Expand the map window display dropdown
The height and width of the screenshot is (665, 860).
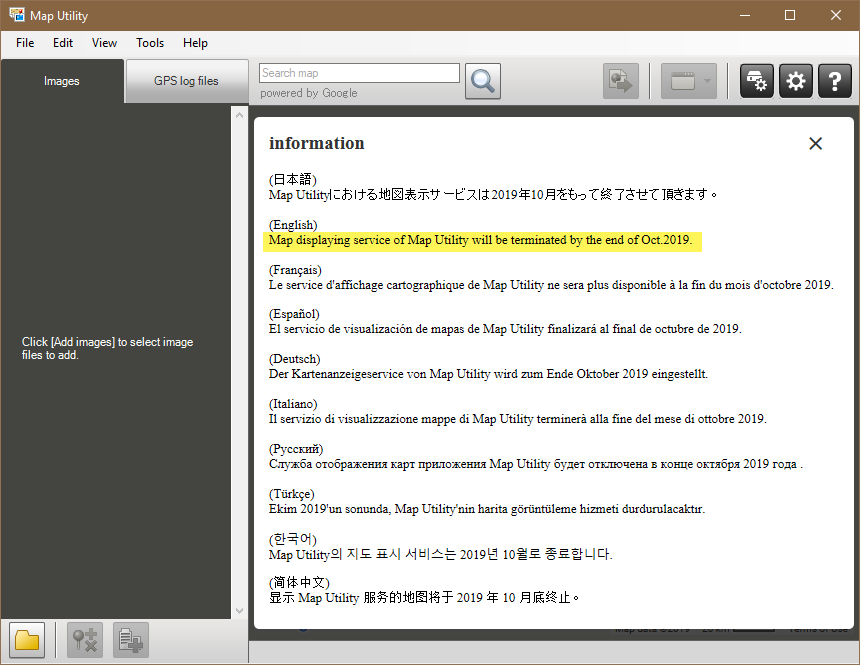point(705,81)
